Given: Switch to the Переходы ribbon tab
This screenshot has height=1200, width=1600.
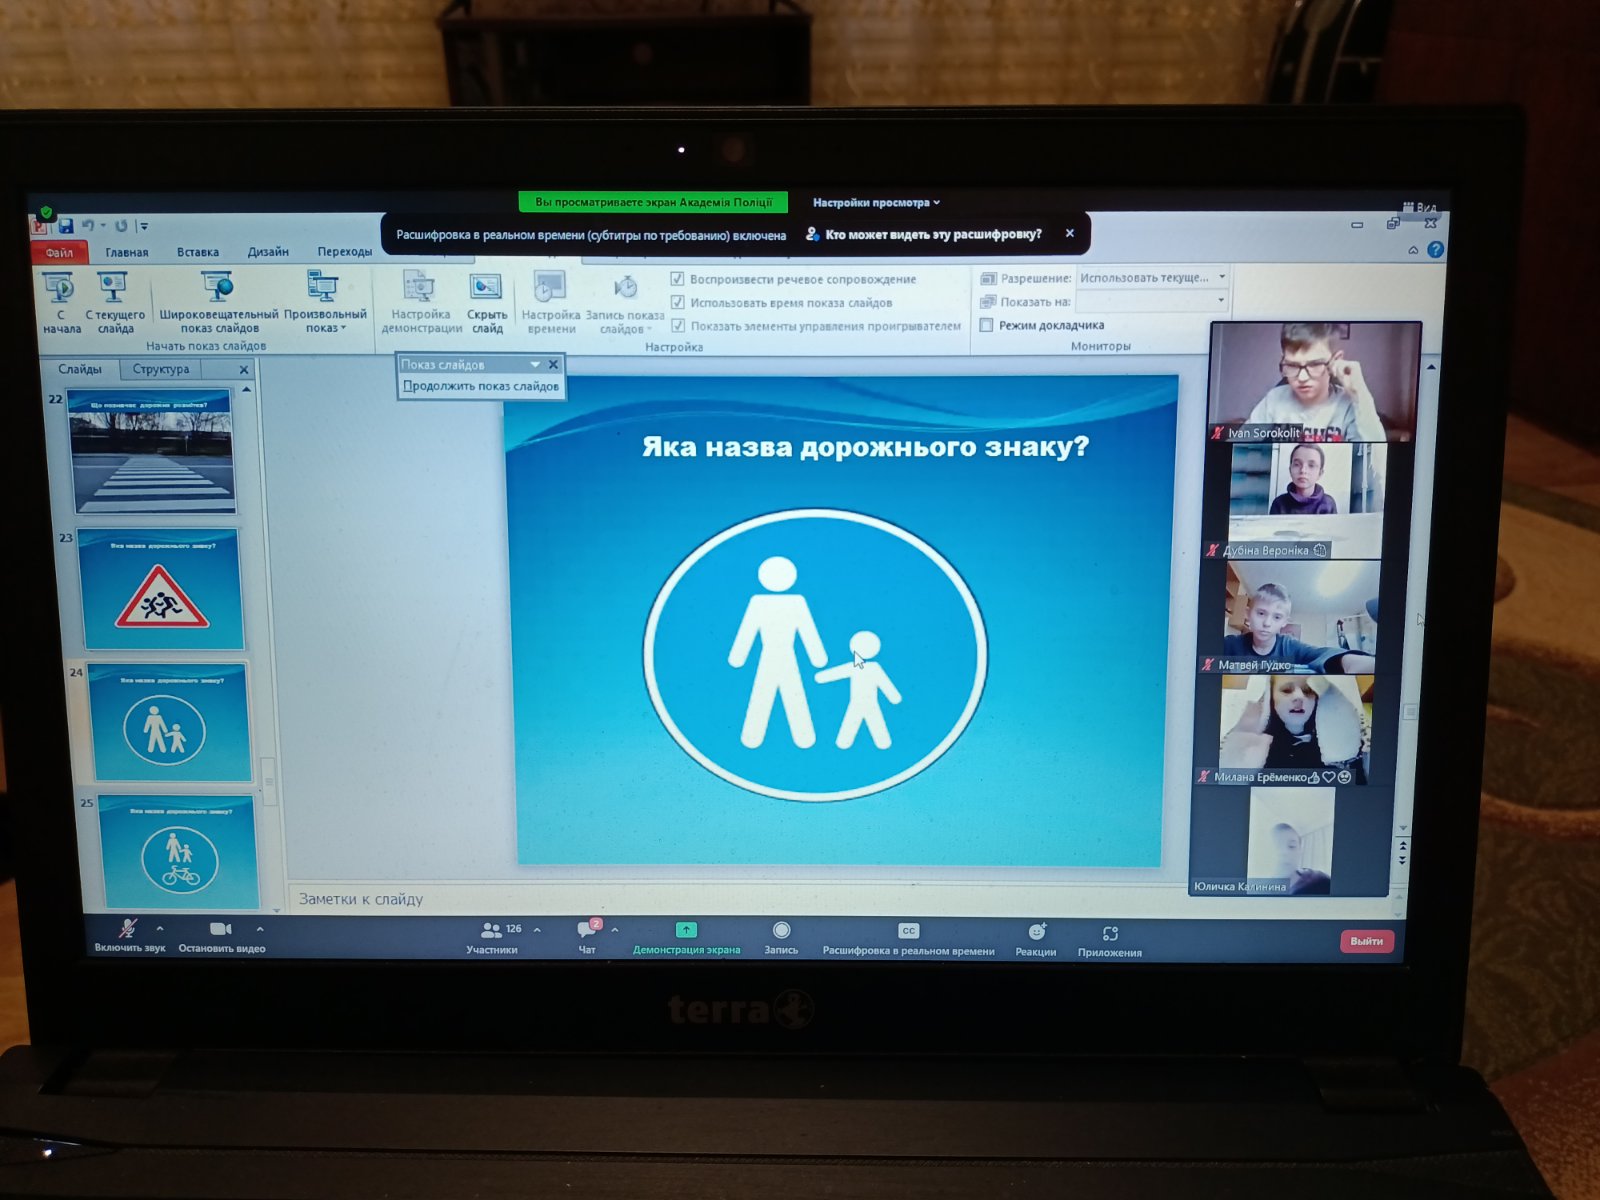Looking at the screenshot, I should pos(345,252).
